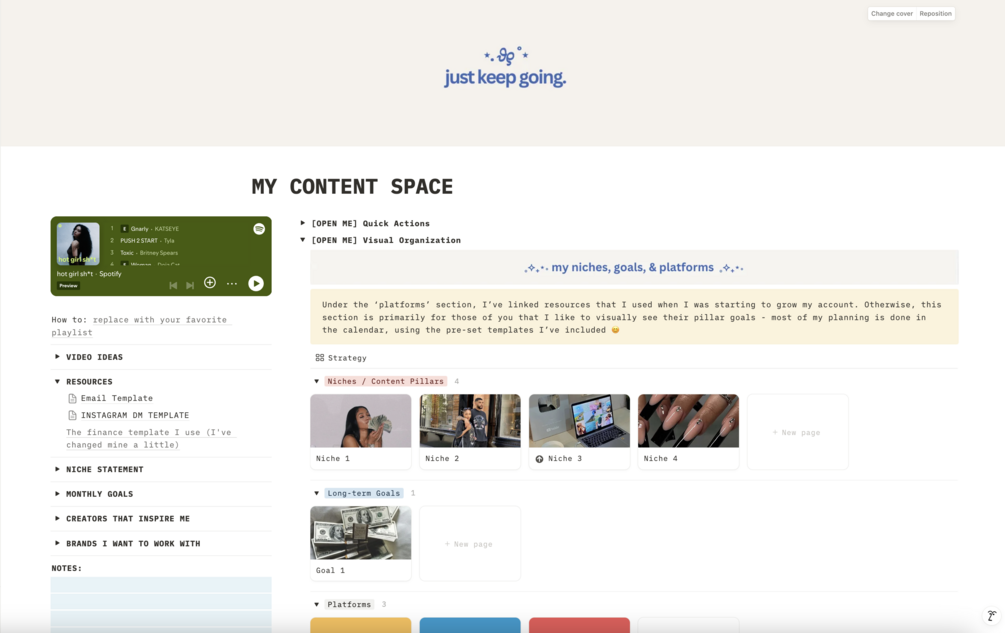Click the yellow callout about platforms section
The height and width of the screenshot is (633, 1005).
pyautogui.click(x=635, y=317)
